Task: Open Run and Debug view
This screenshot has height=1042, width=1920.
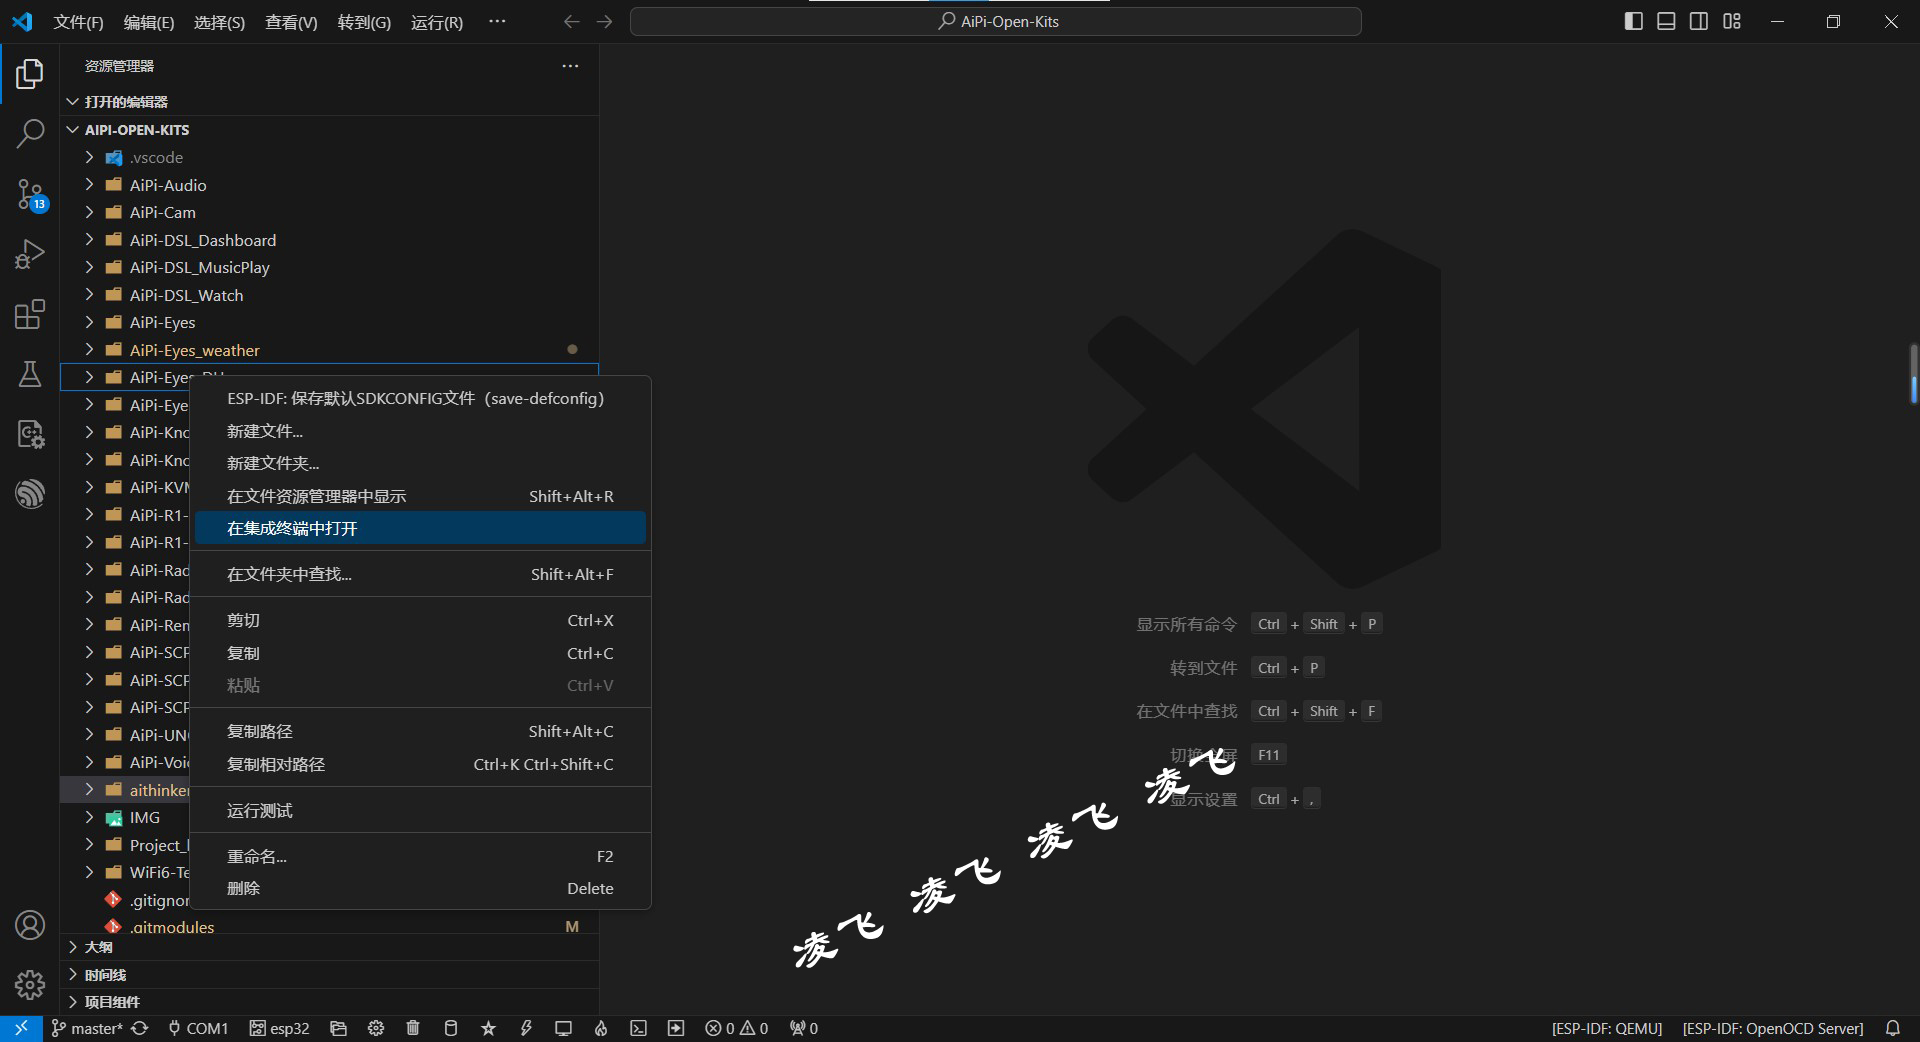Action: click(x=30, y=255)
